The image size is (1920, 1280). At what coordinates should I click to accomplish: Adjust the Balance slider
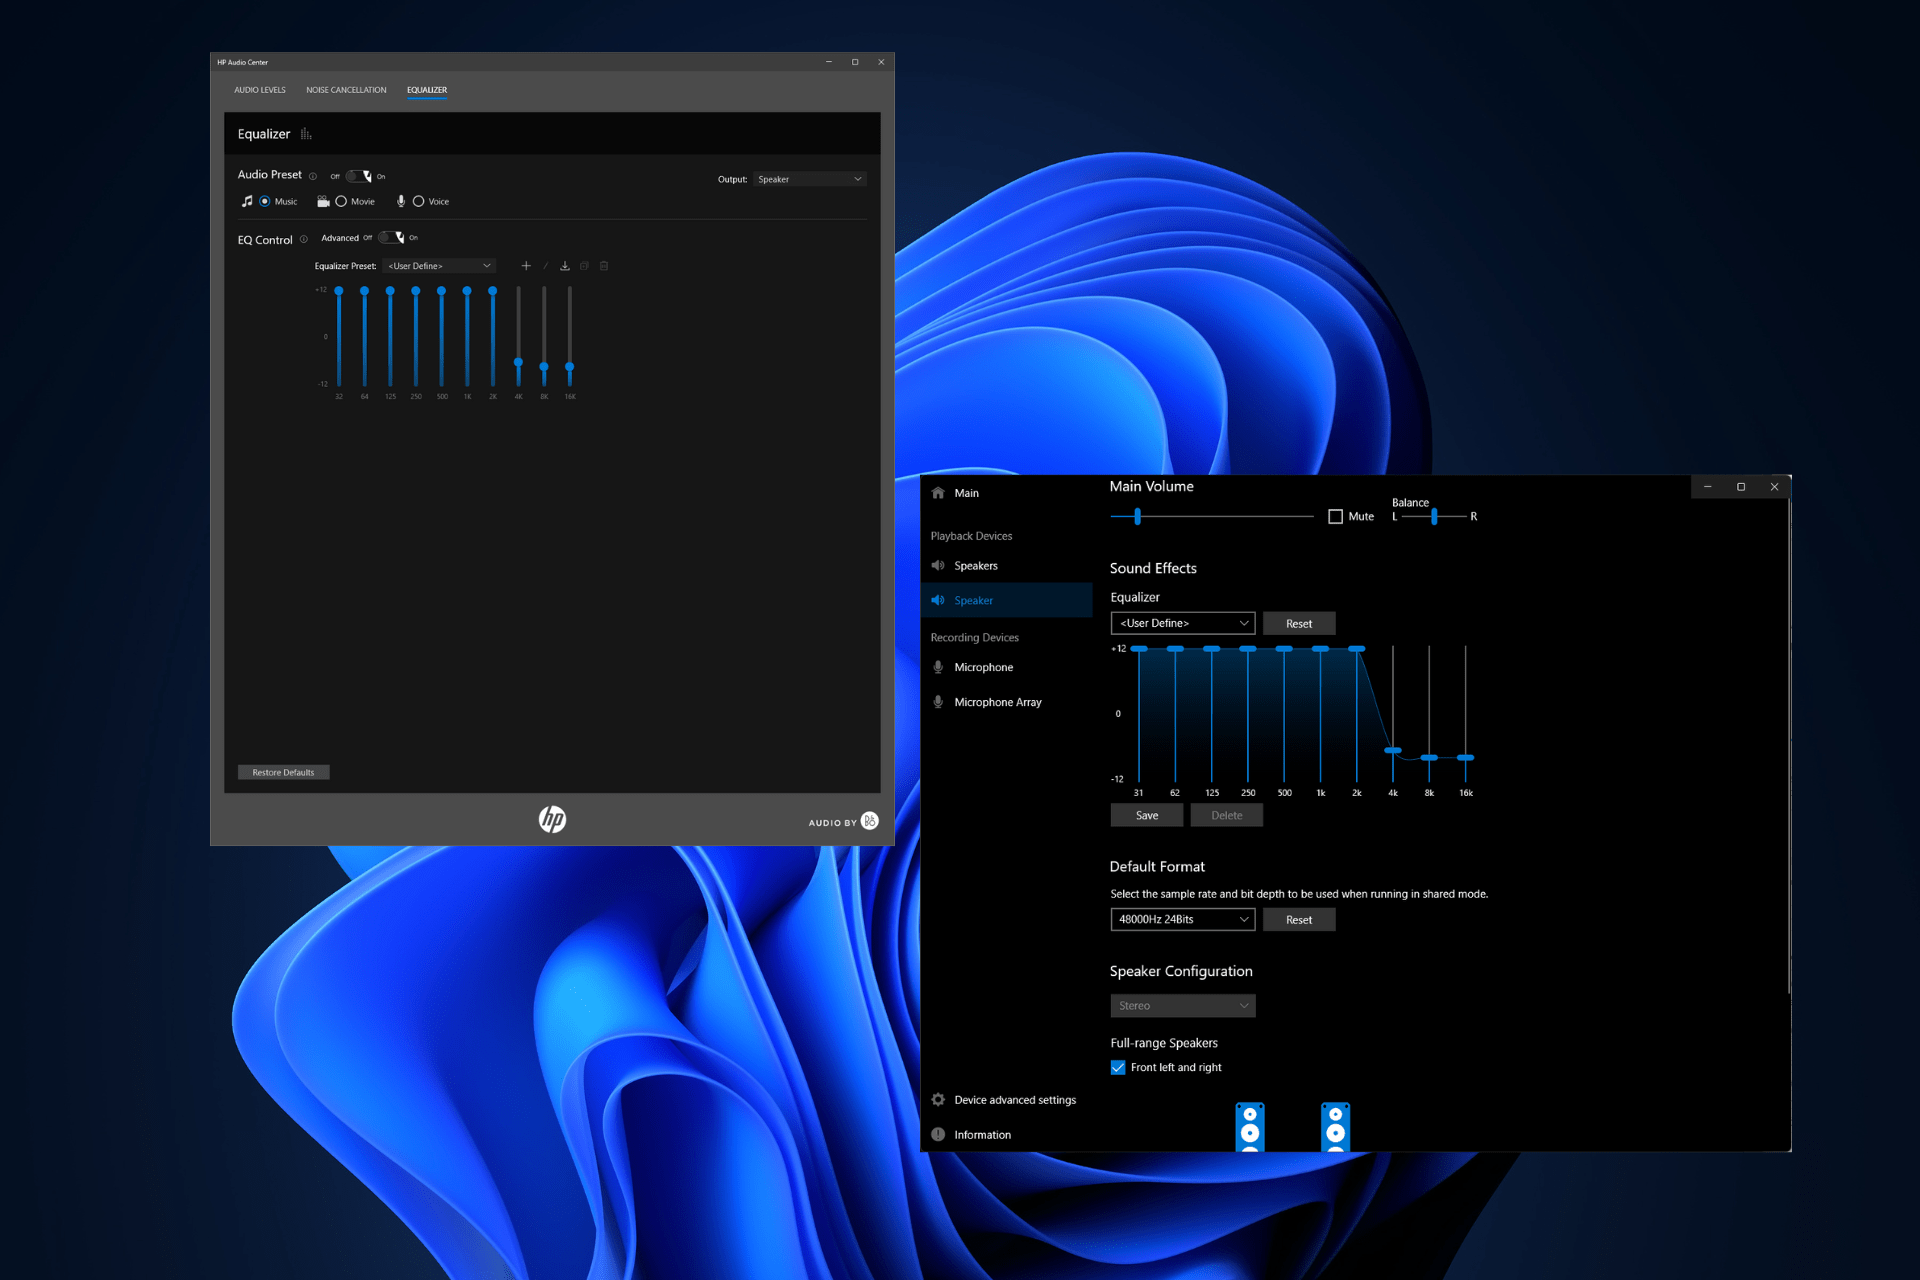tap(1434, 516)
